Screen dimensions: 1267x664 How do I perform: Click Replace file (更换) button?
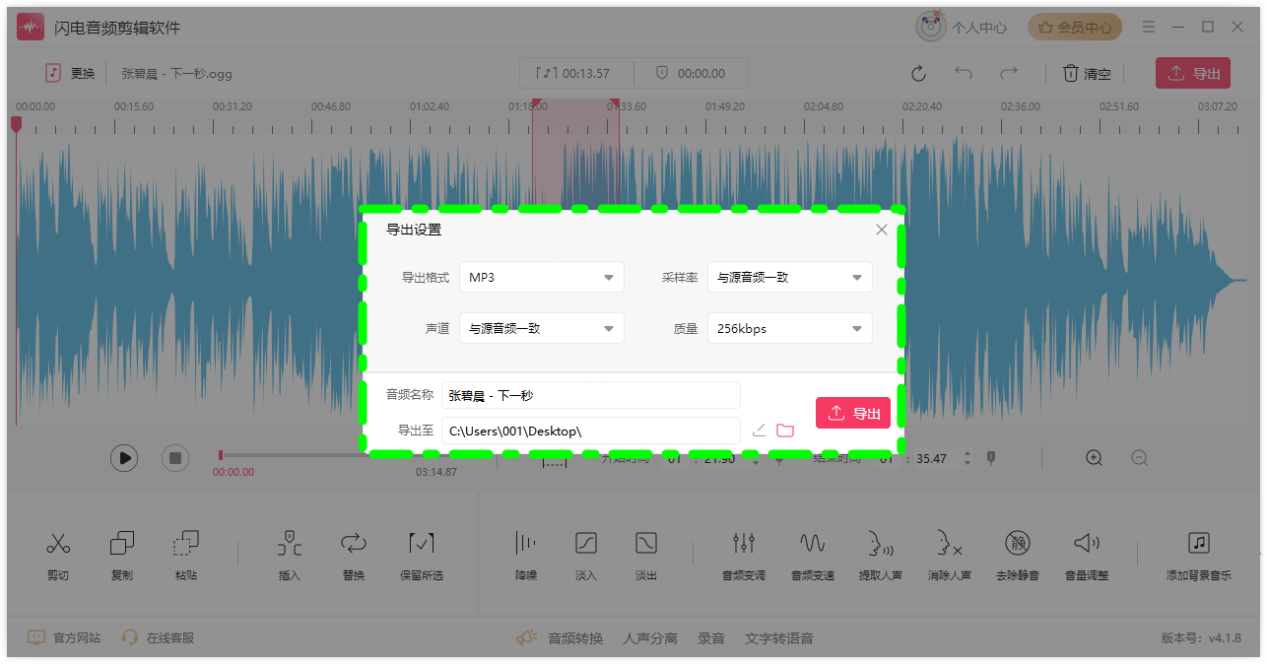coord(70,73)
